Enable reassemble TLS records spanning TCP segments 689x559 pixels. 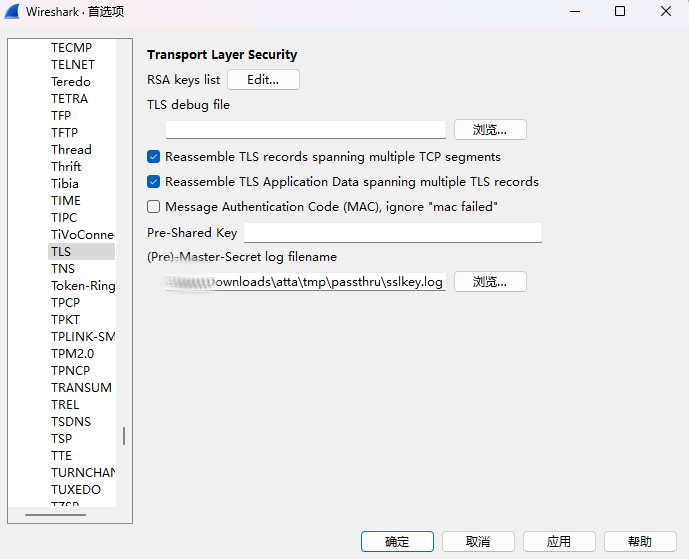153,157
